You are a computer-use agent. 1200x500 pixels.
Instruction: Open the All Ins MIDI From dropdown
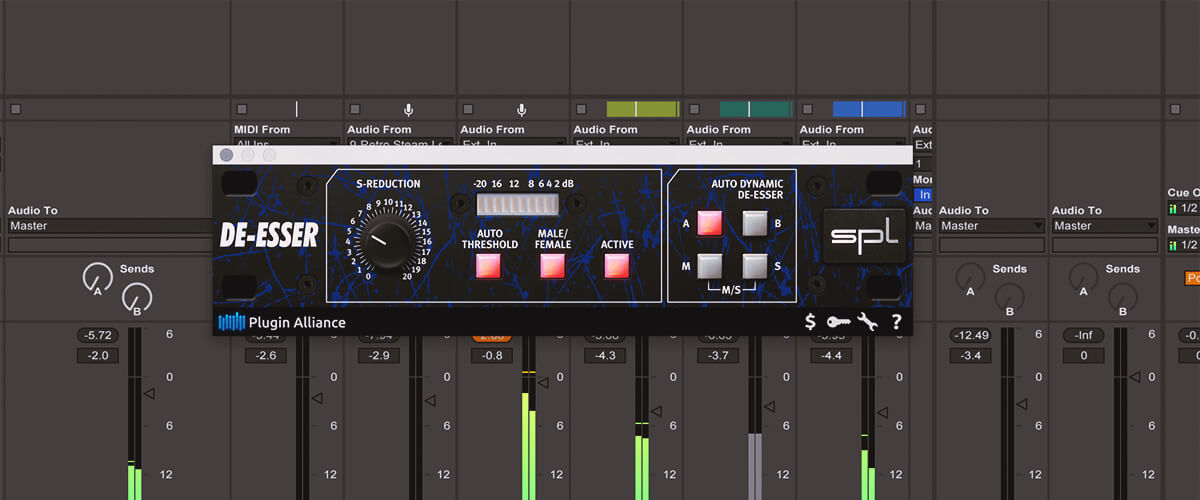pos(287,143)
